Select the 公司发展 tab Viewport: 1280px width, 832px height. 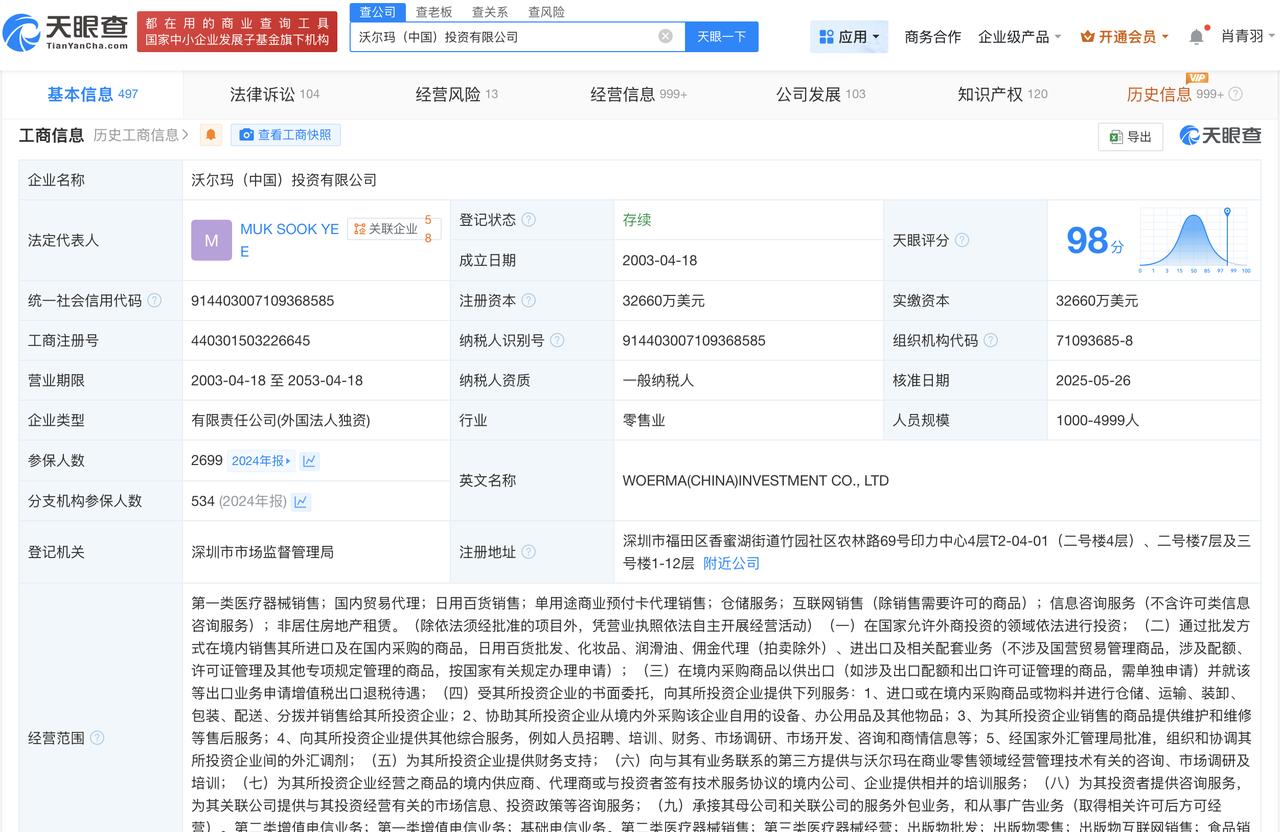[820, 94]
